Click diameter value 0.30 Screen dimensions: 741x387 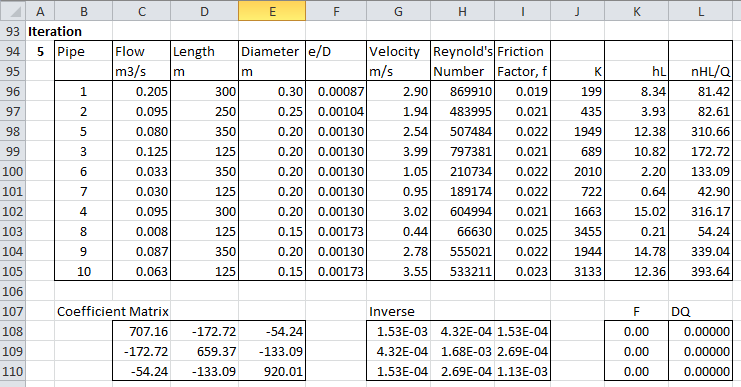[272, 91]
